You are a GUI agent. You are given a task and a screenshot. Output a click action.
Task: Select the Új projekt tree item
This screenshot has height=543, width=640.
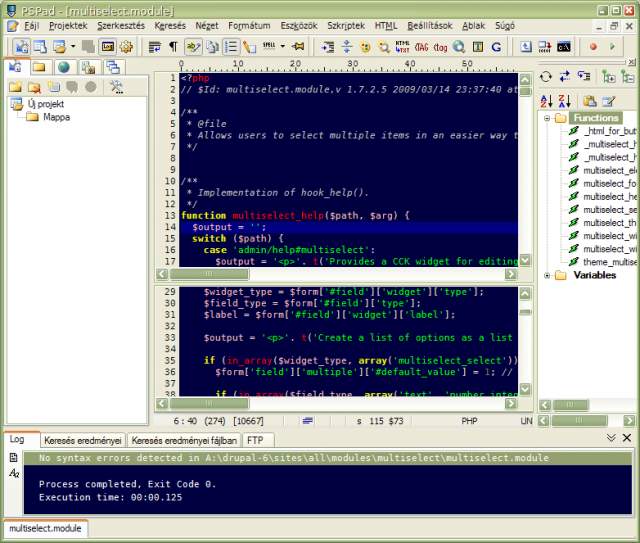46,104
